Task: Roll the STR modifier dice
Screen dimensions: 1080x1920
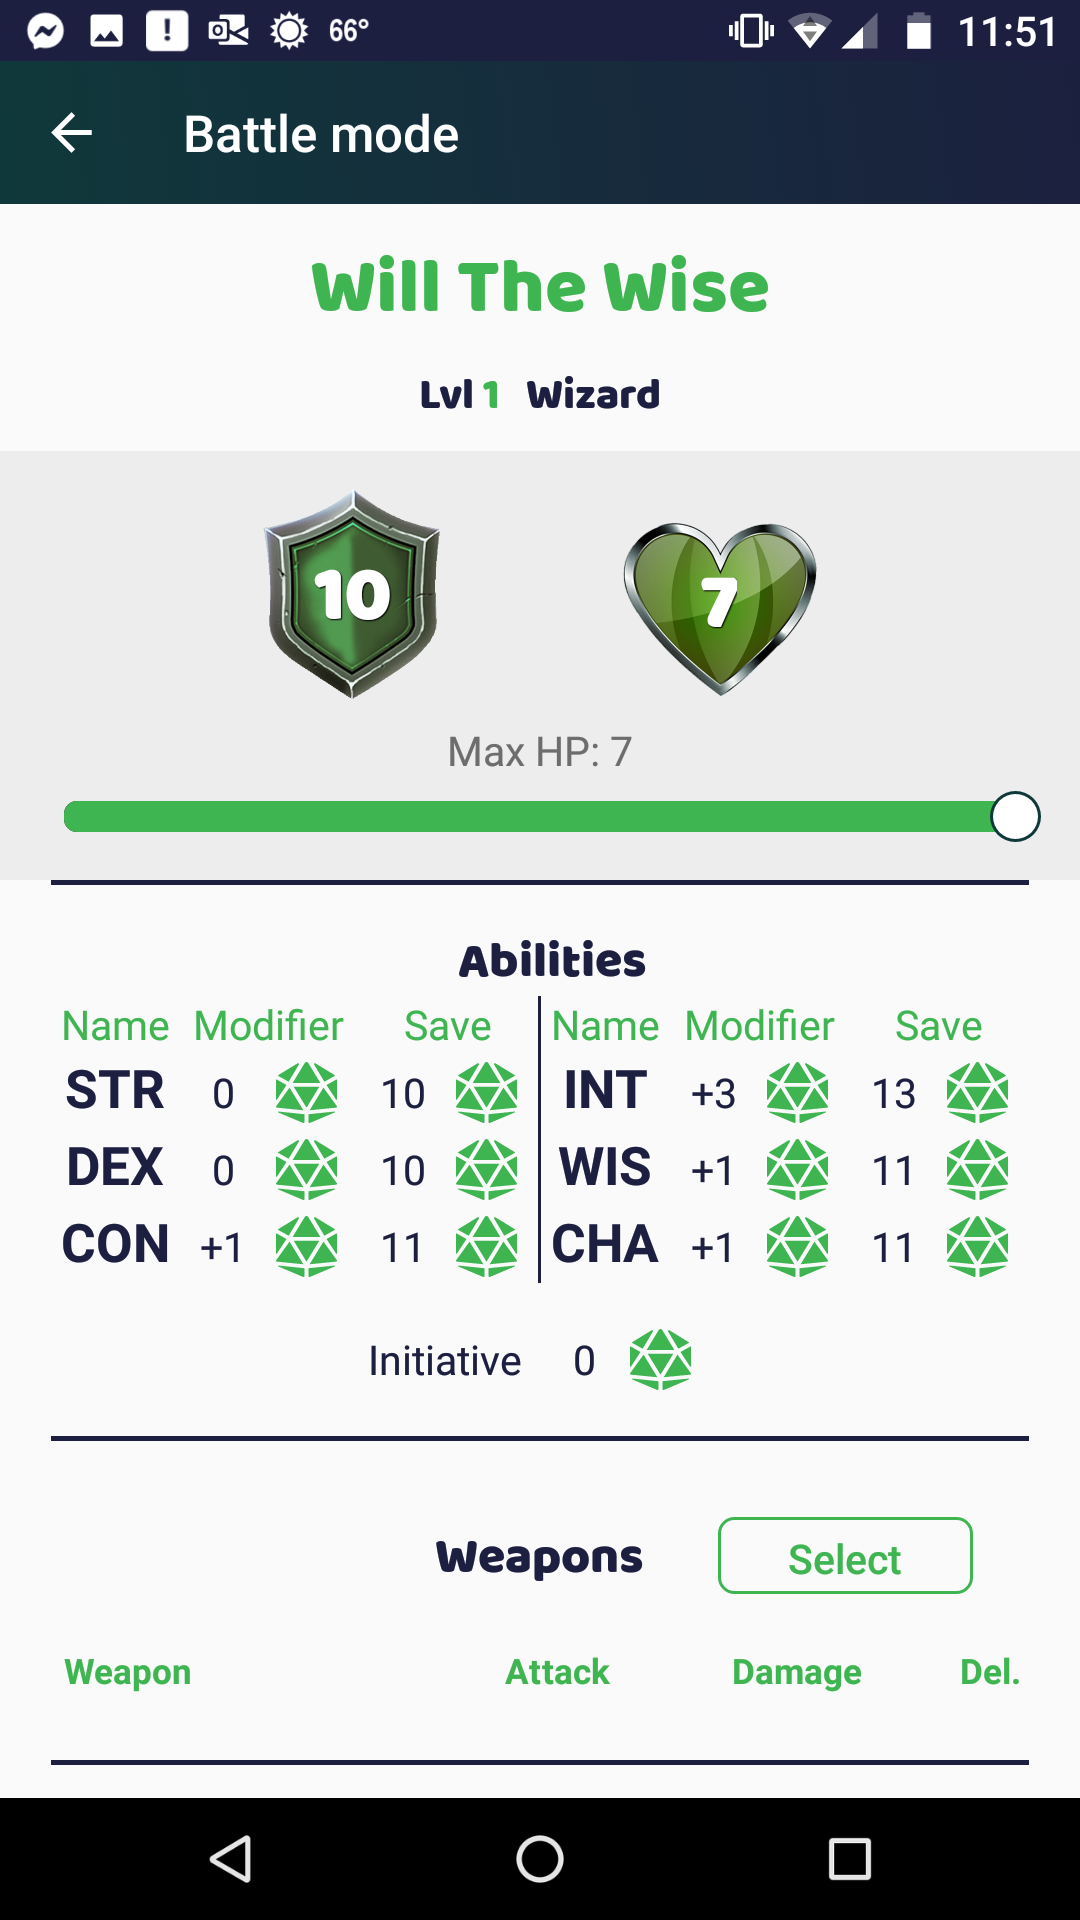Action: coord(306,1093)
